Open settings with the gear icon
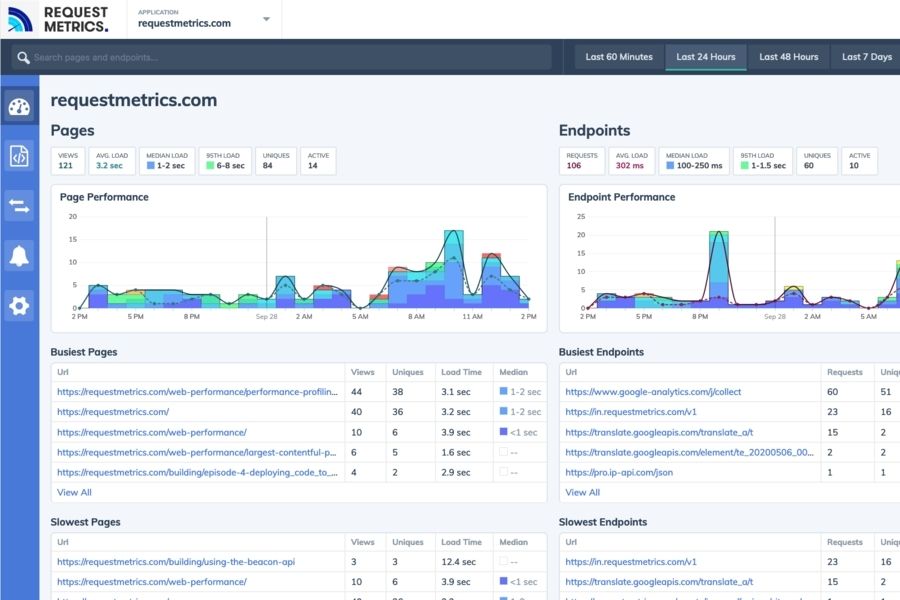The width and height of the screenshot is (900, 600). point(19,305)
